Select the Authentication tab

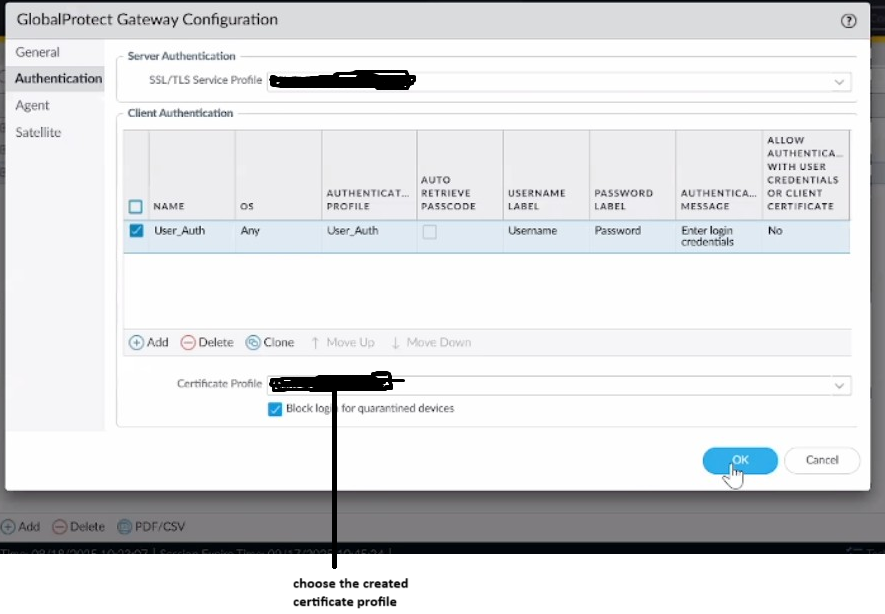pyautogui.click(x=58, y=78)
